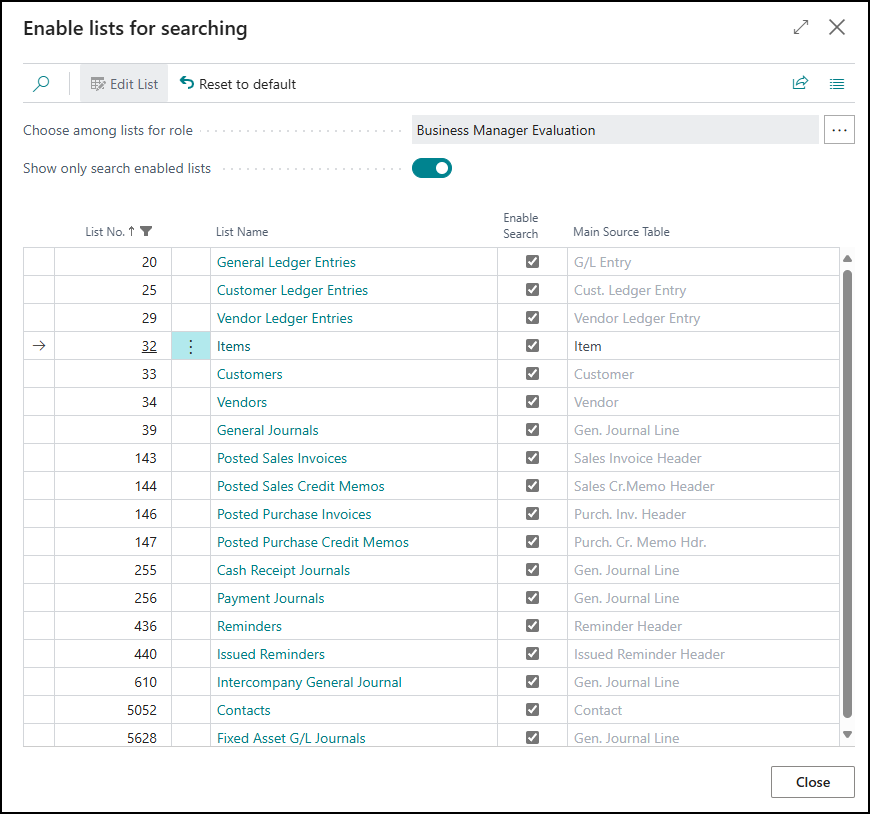Open the Contacts list link
The image size is (870, 814).
[x=243, y=710]
